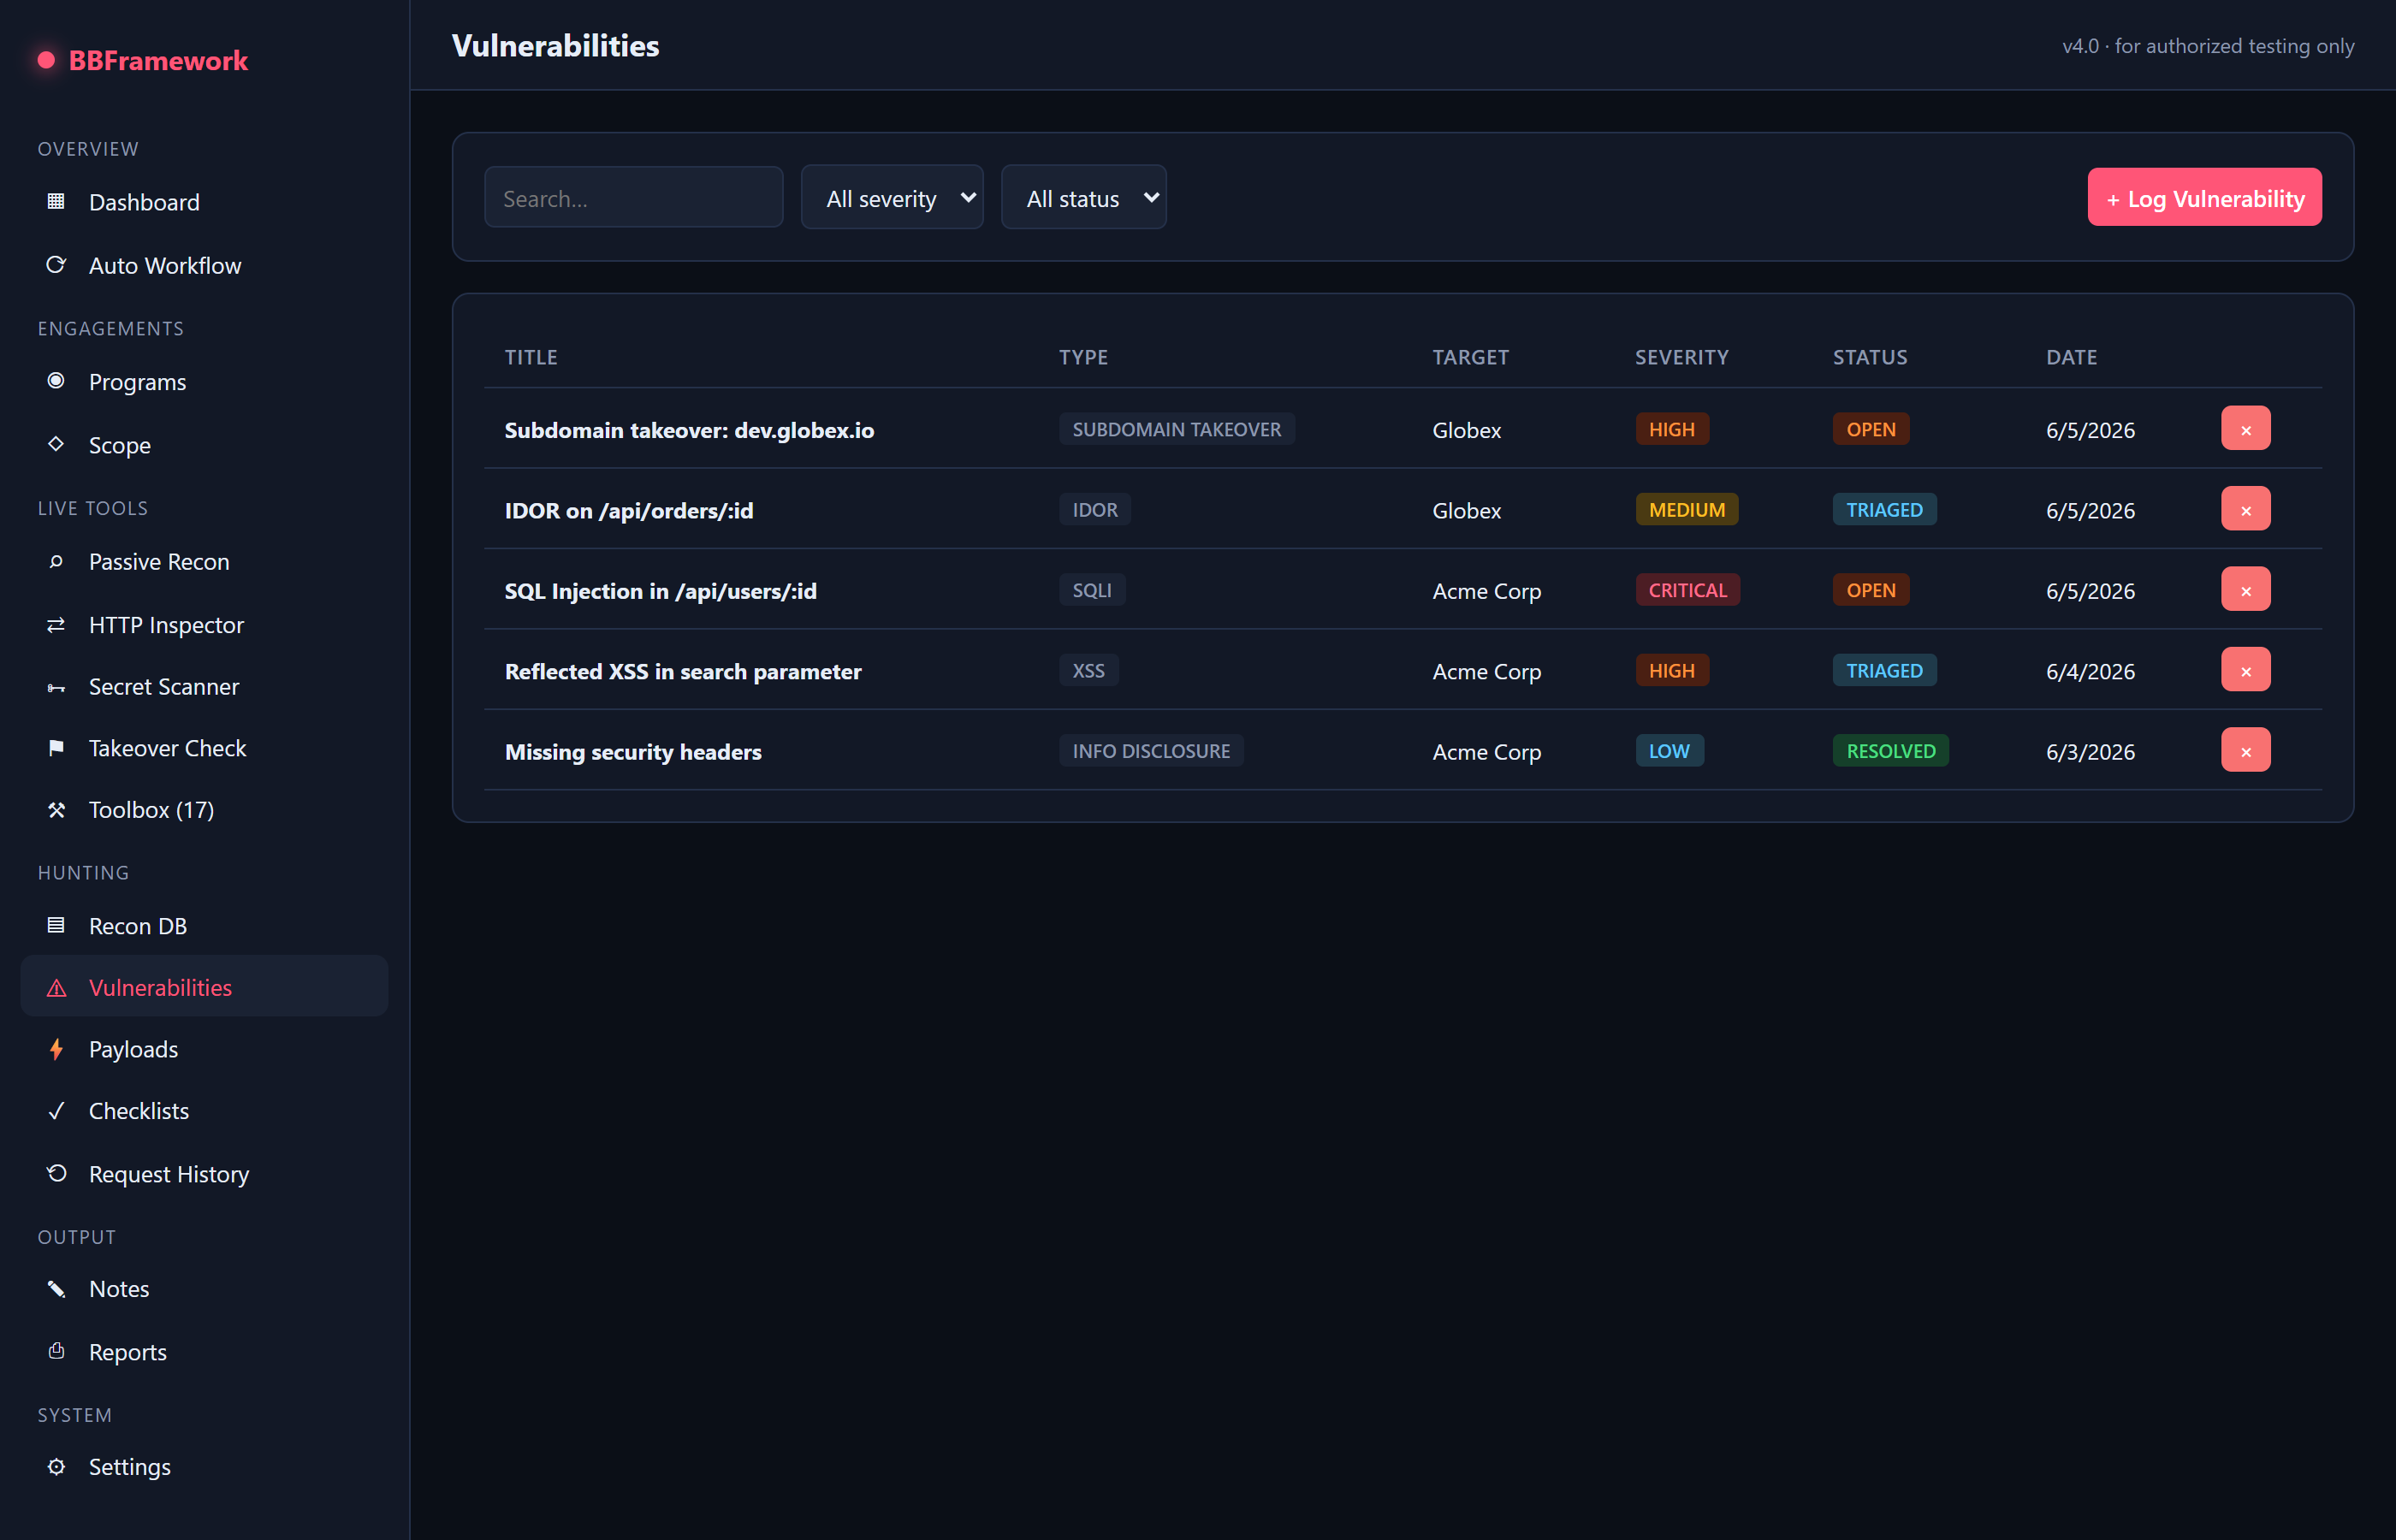The image size is (2396, 1540).
Task: Click the BBFramework title text
Action: (x=158, y=60)
